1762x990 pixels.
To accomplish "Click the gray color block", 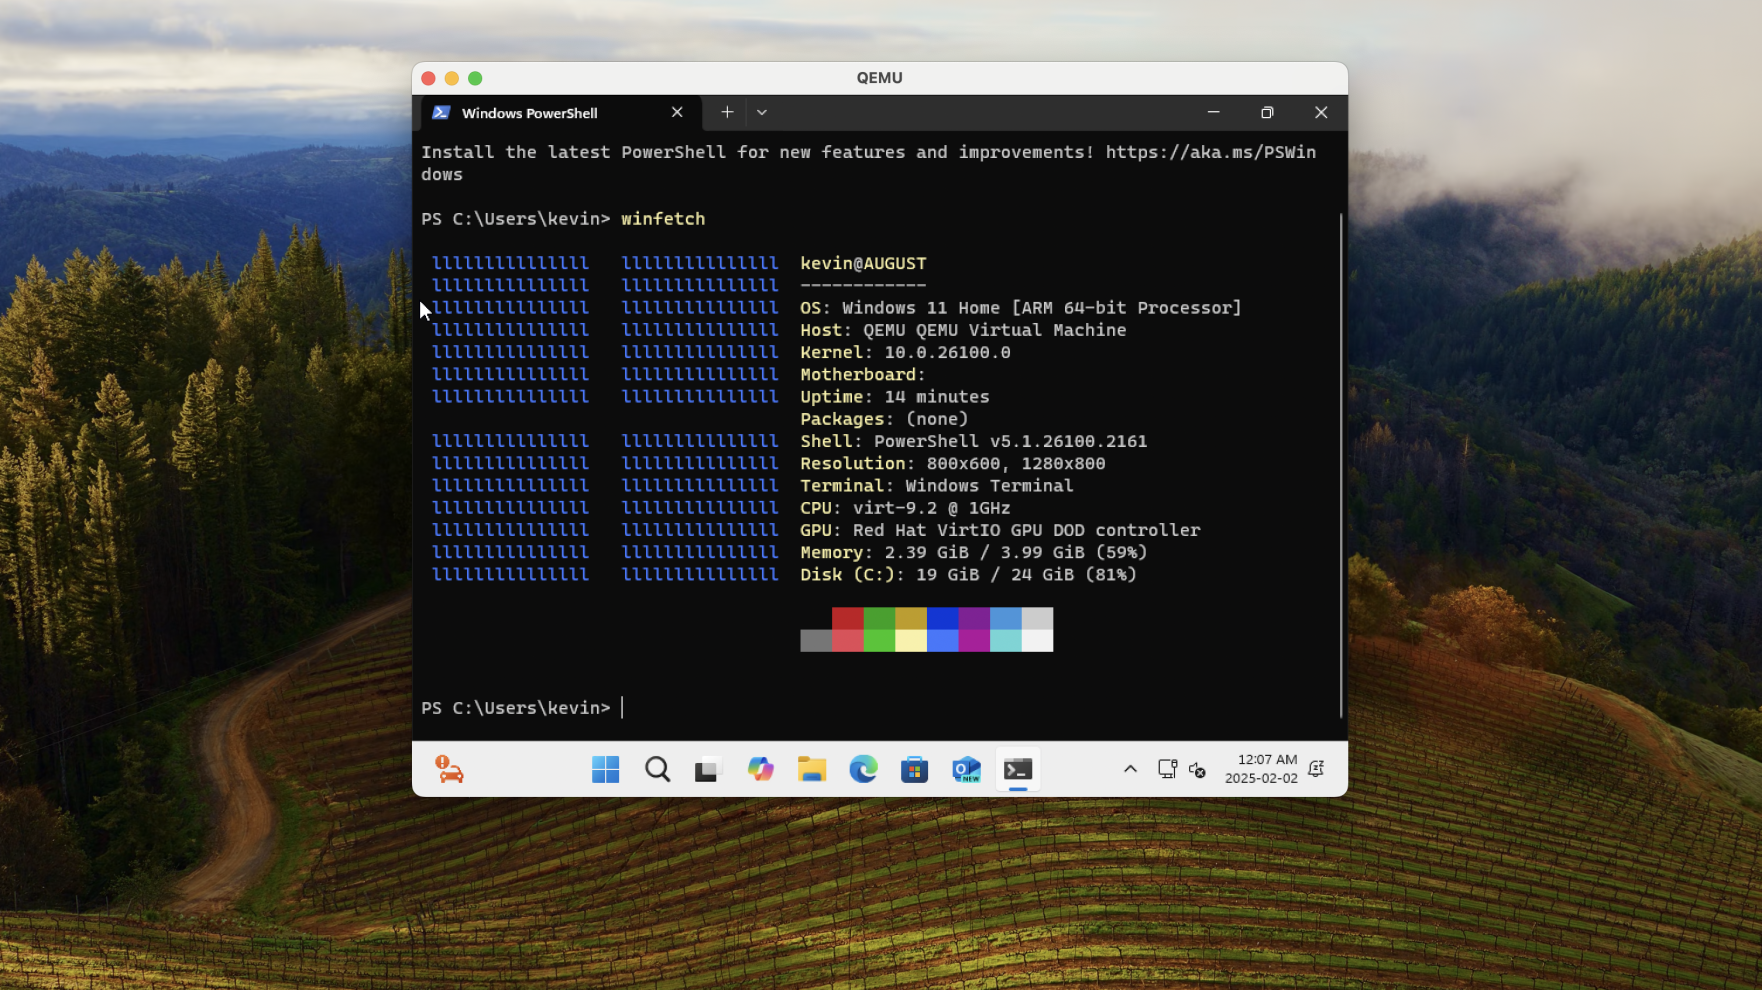I will [x=816, y=640].
